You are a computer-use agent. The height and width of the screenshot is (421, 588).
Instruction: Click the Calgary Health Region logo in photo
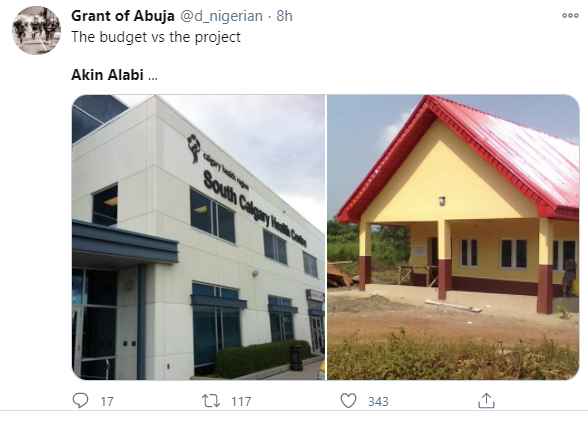point(194,148)
